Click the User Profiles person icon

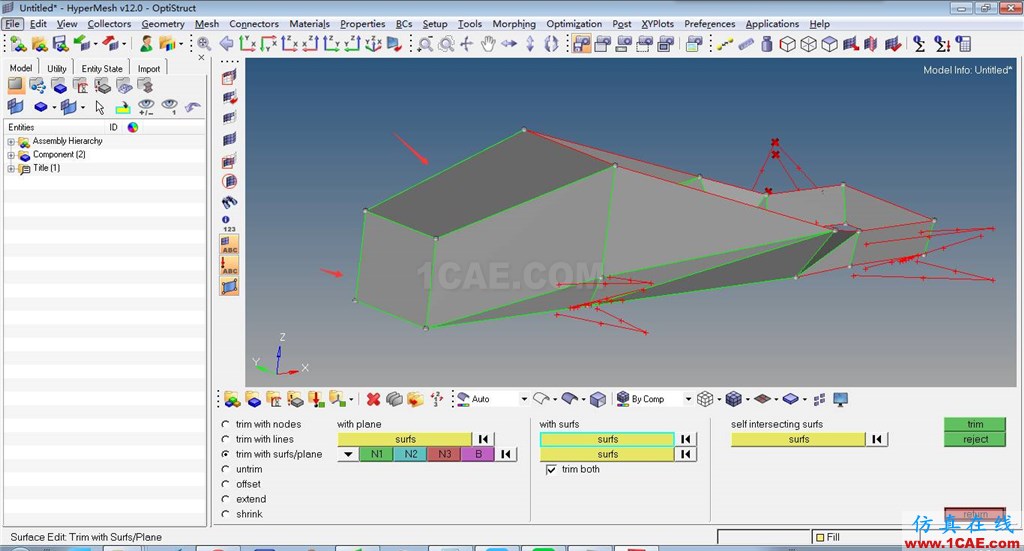coord(146,44)
